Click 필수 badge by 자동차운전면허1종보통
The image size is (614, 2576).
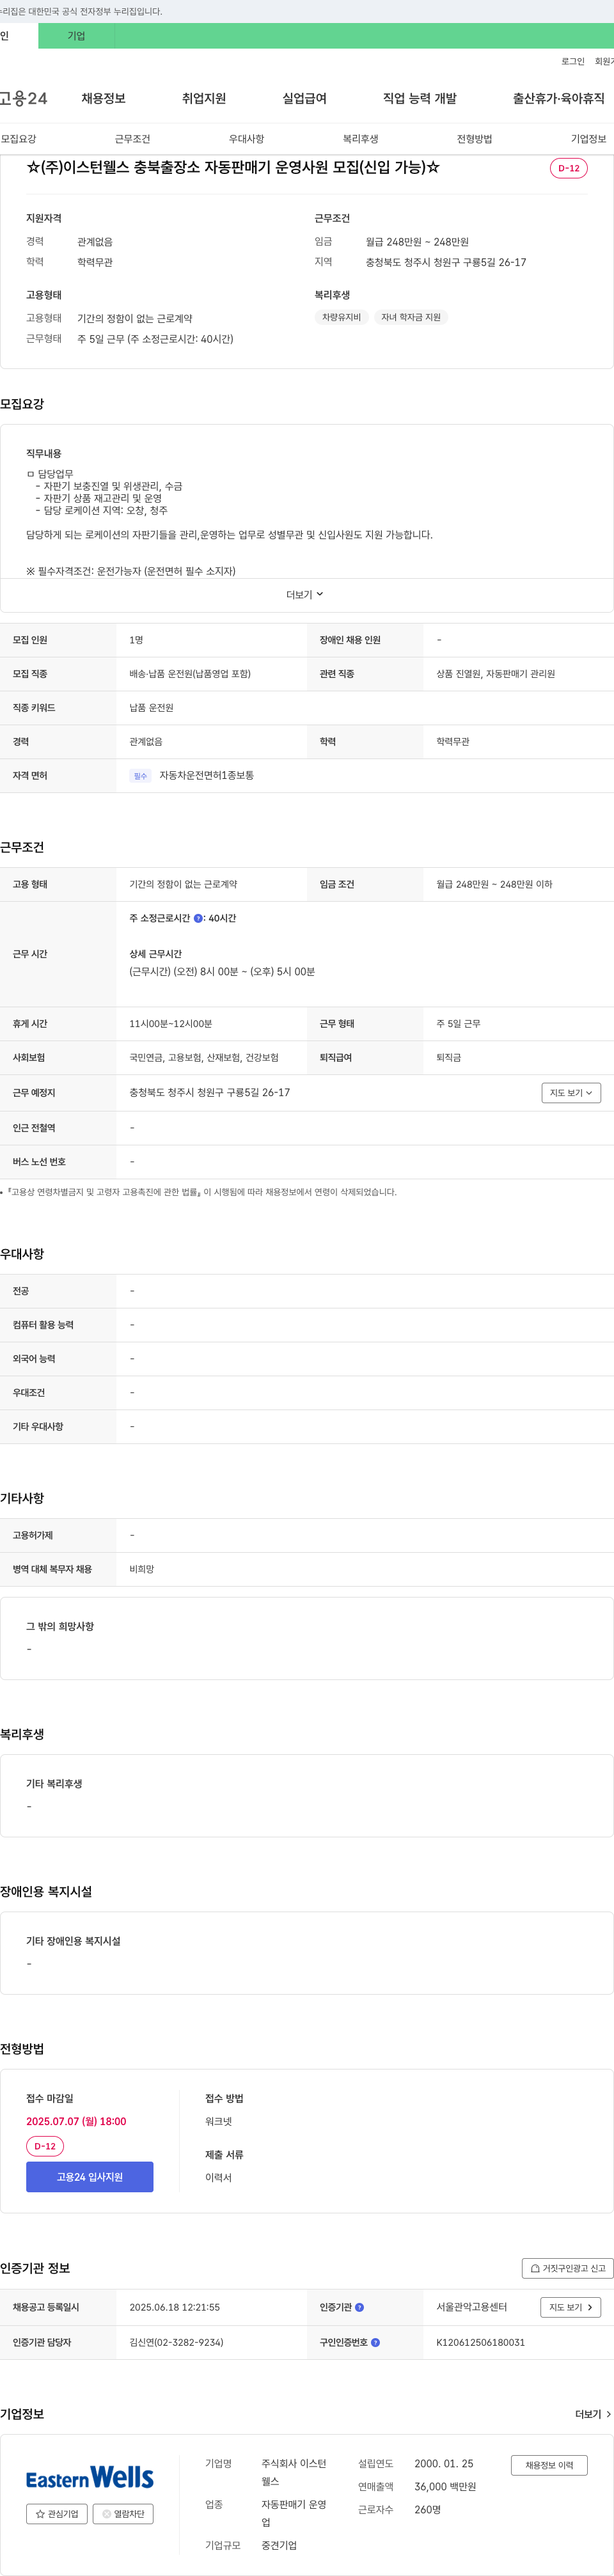[140, 776]
